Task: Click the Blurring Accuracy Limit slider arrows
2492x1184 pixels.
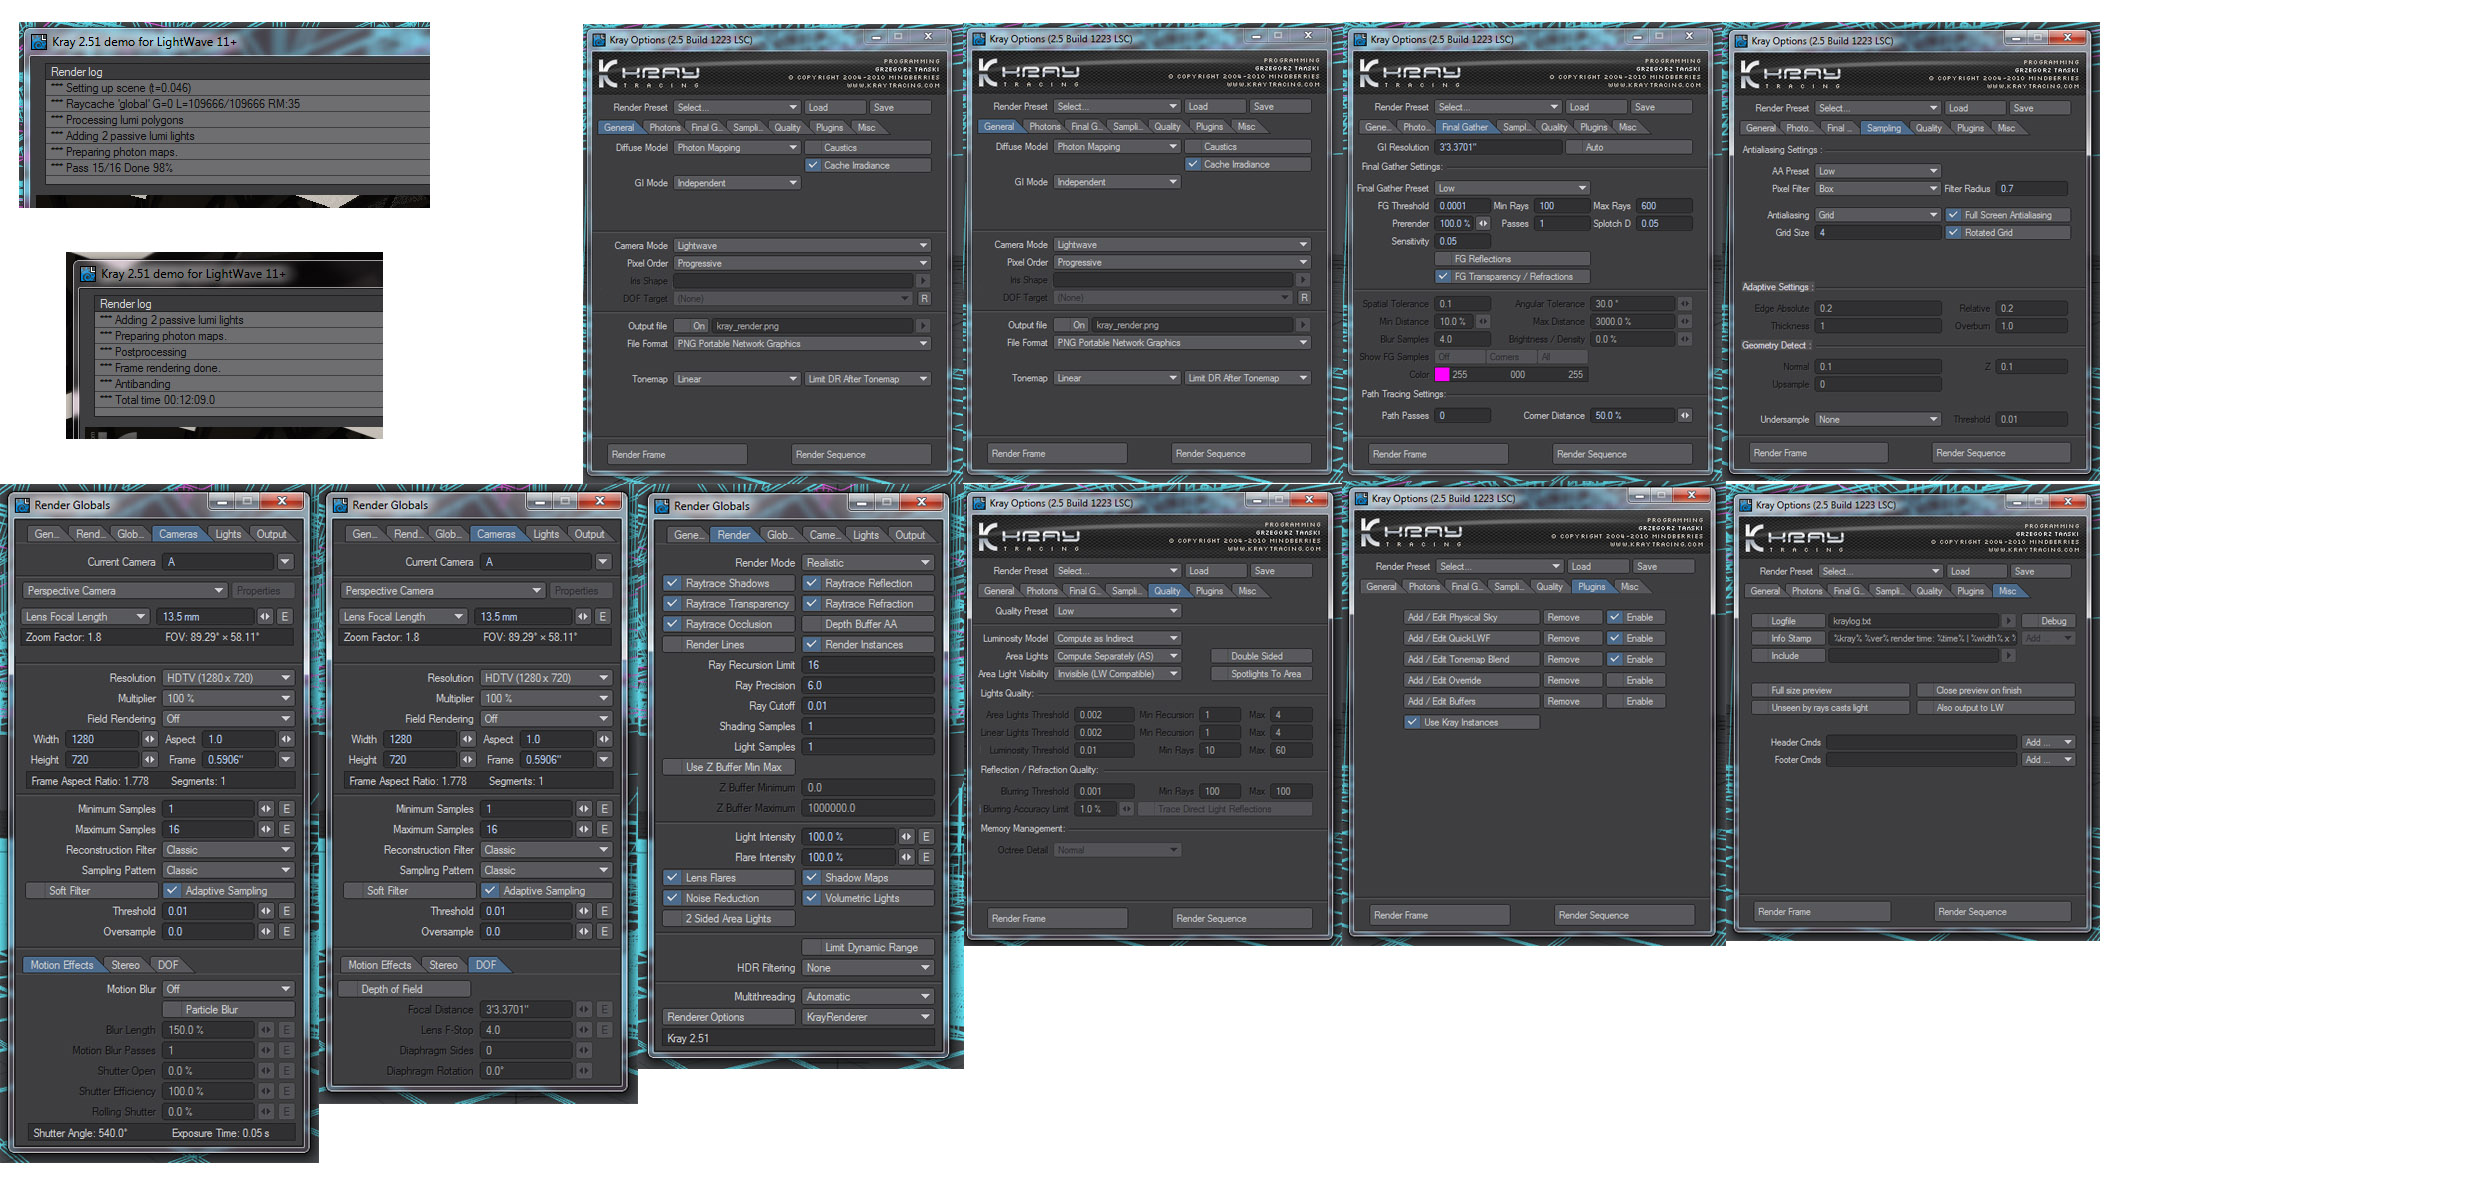Action: point(1127,809)
